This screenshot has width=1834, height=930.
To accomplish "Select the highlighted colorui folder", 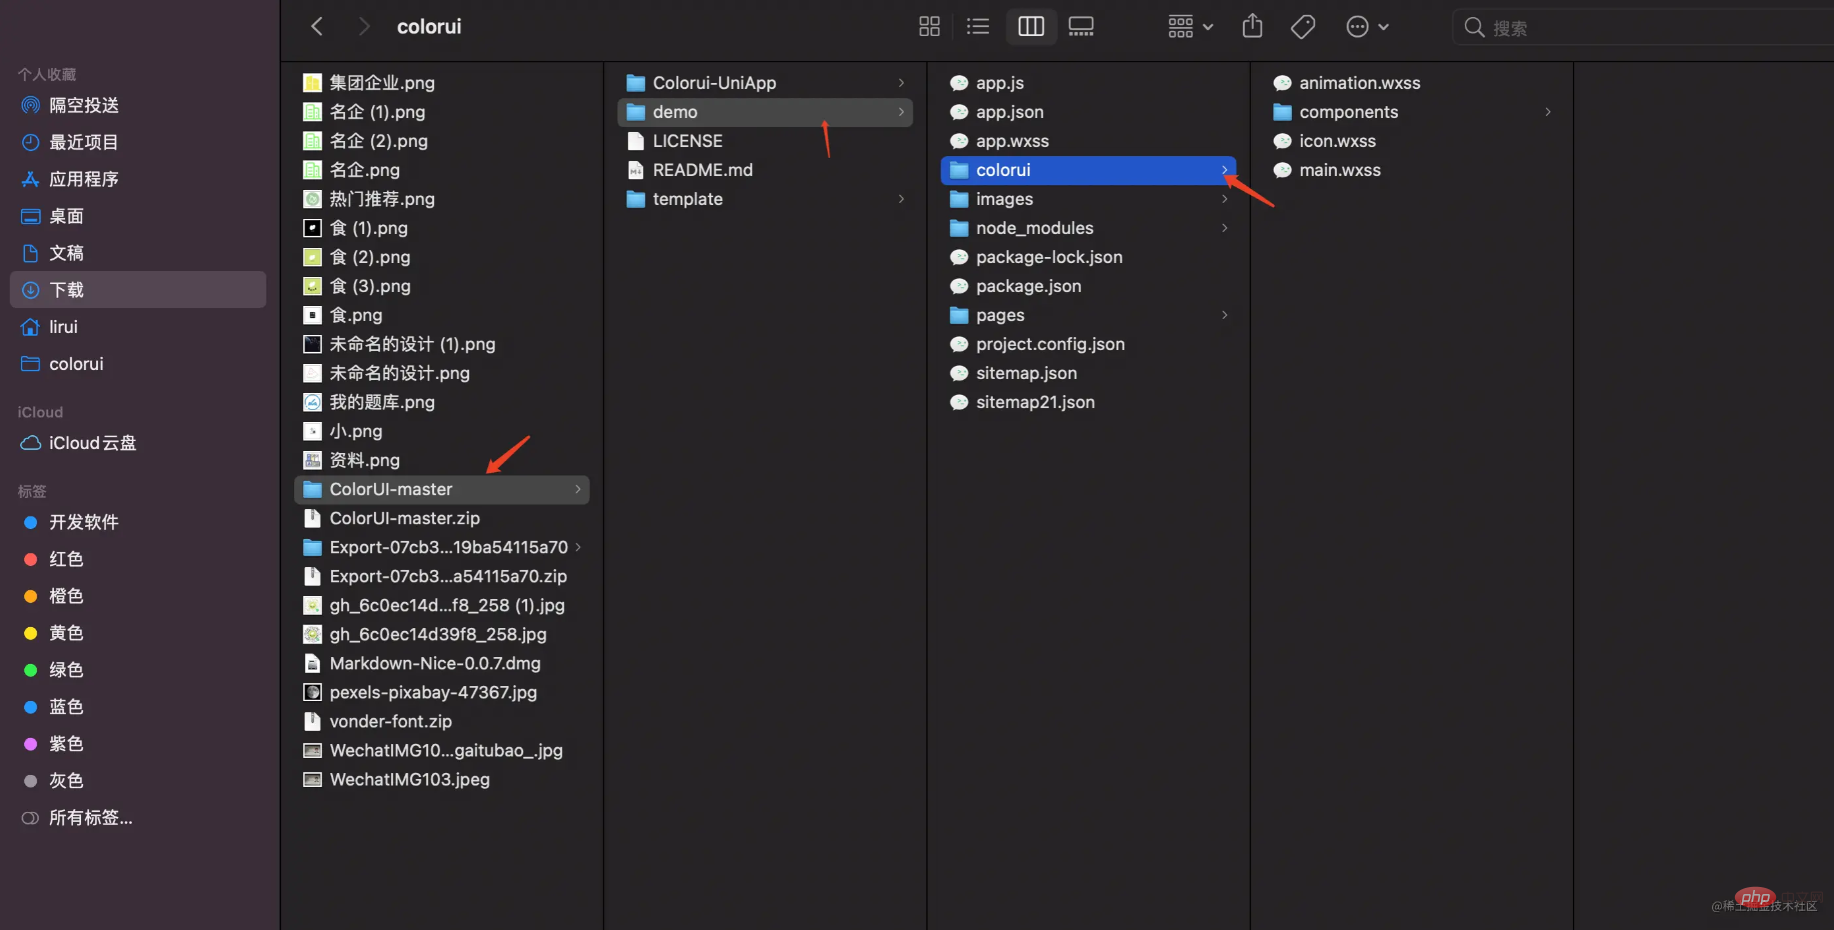I will point(1088,170).
